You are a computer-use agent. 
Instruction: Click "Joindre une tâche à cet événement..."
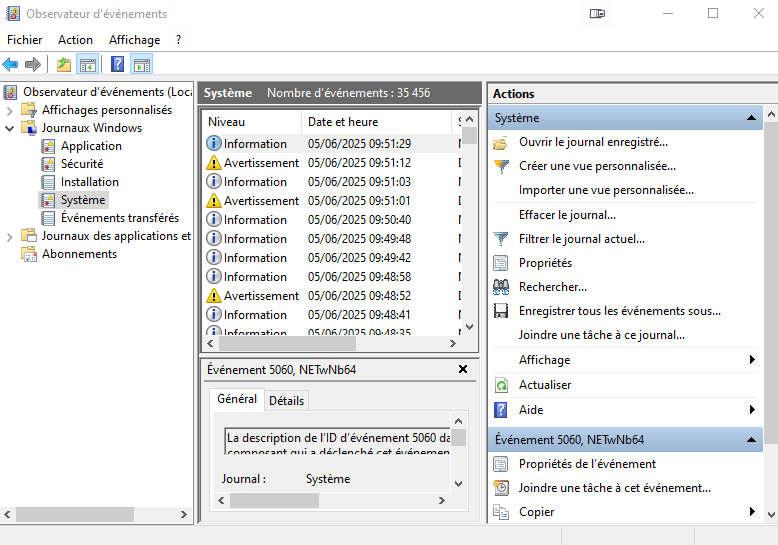click(x=614, y=488)
